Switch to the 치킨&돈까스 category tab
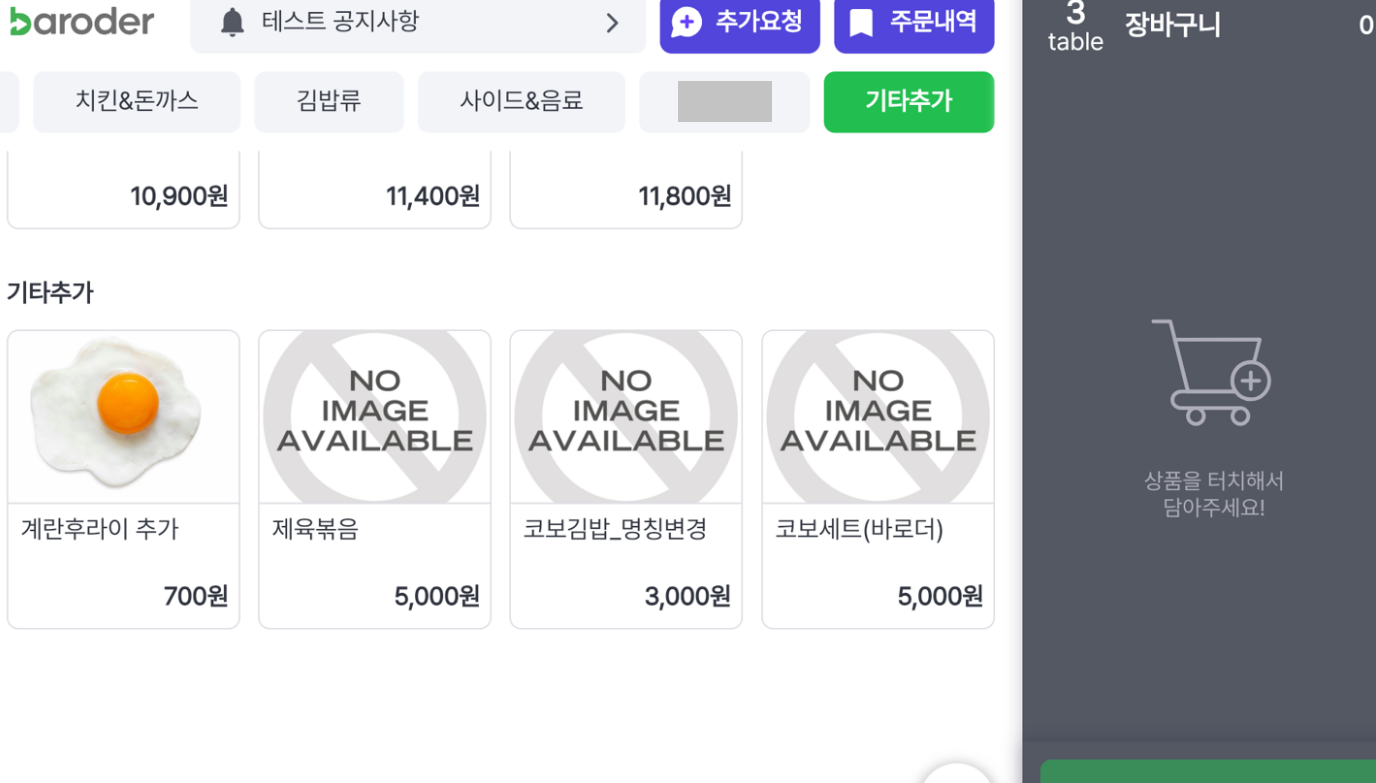1376x783 pixels. point(137,101)
